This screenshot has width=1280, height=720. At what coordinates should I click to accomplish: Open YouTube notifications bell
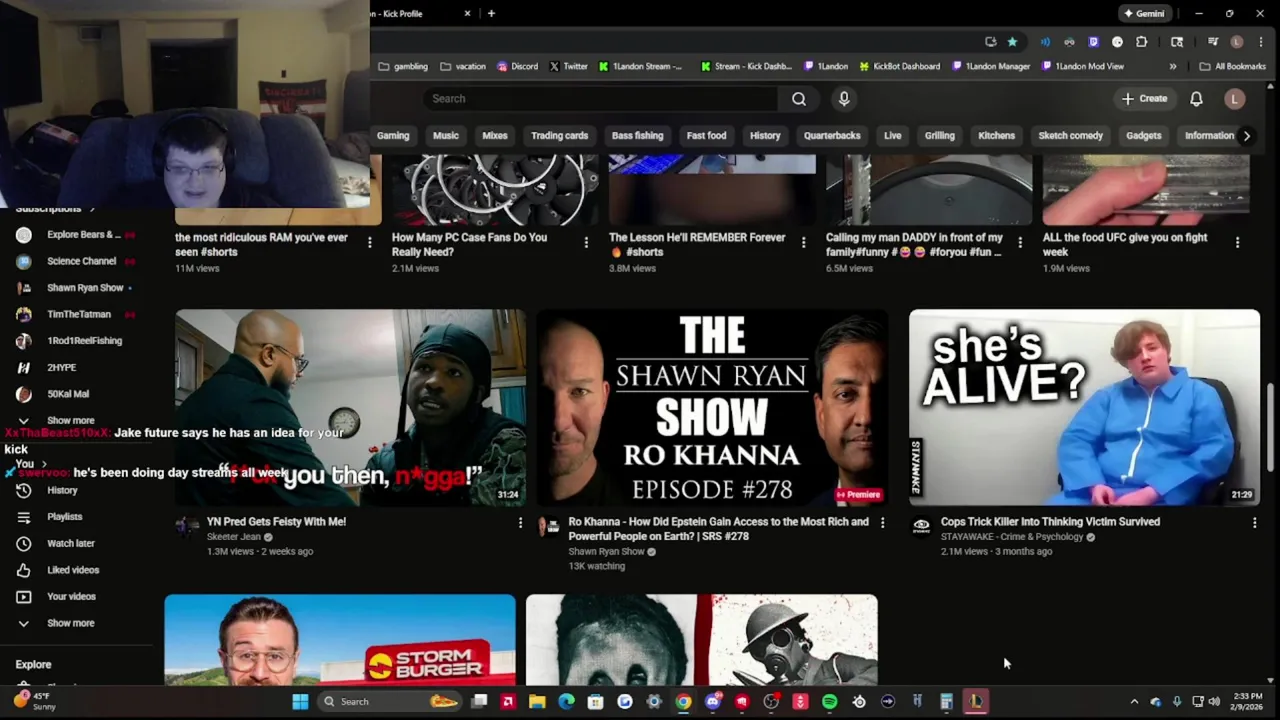(1196, 99)
